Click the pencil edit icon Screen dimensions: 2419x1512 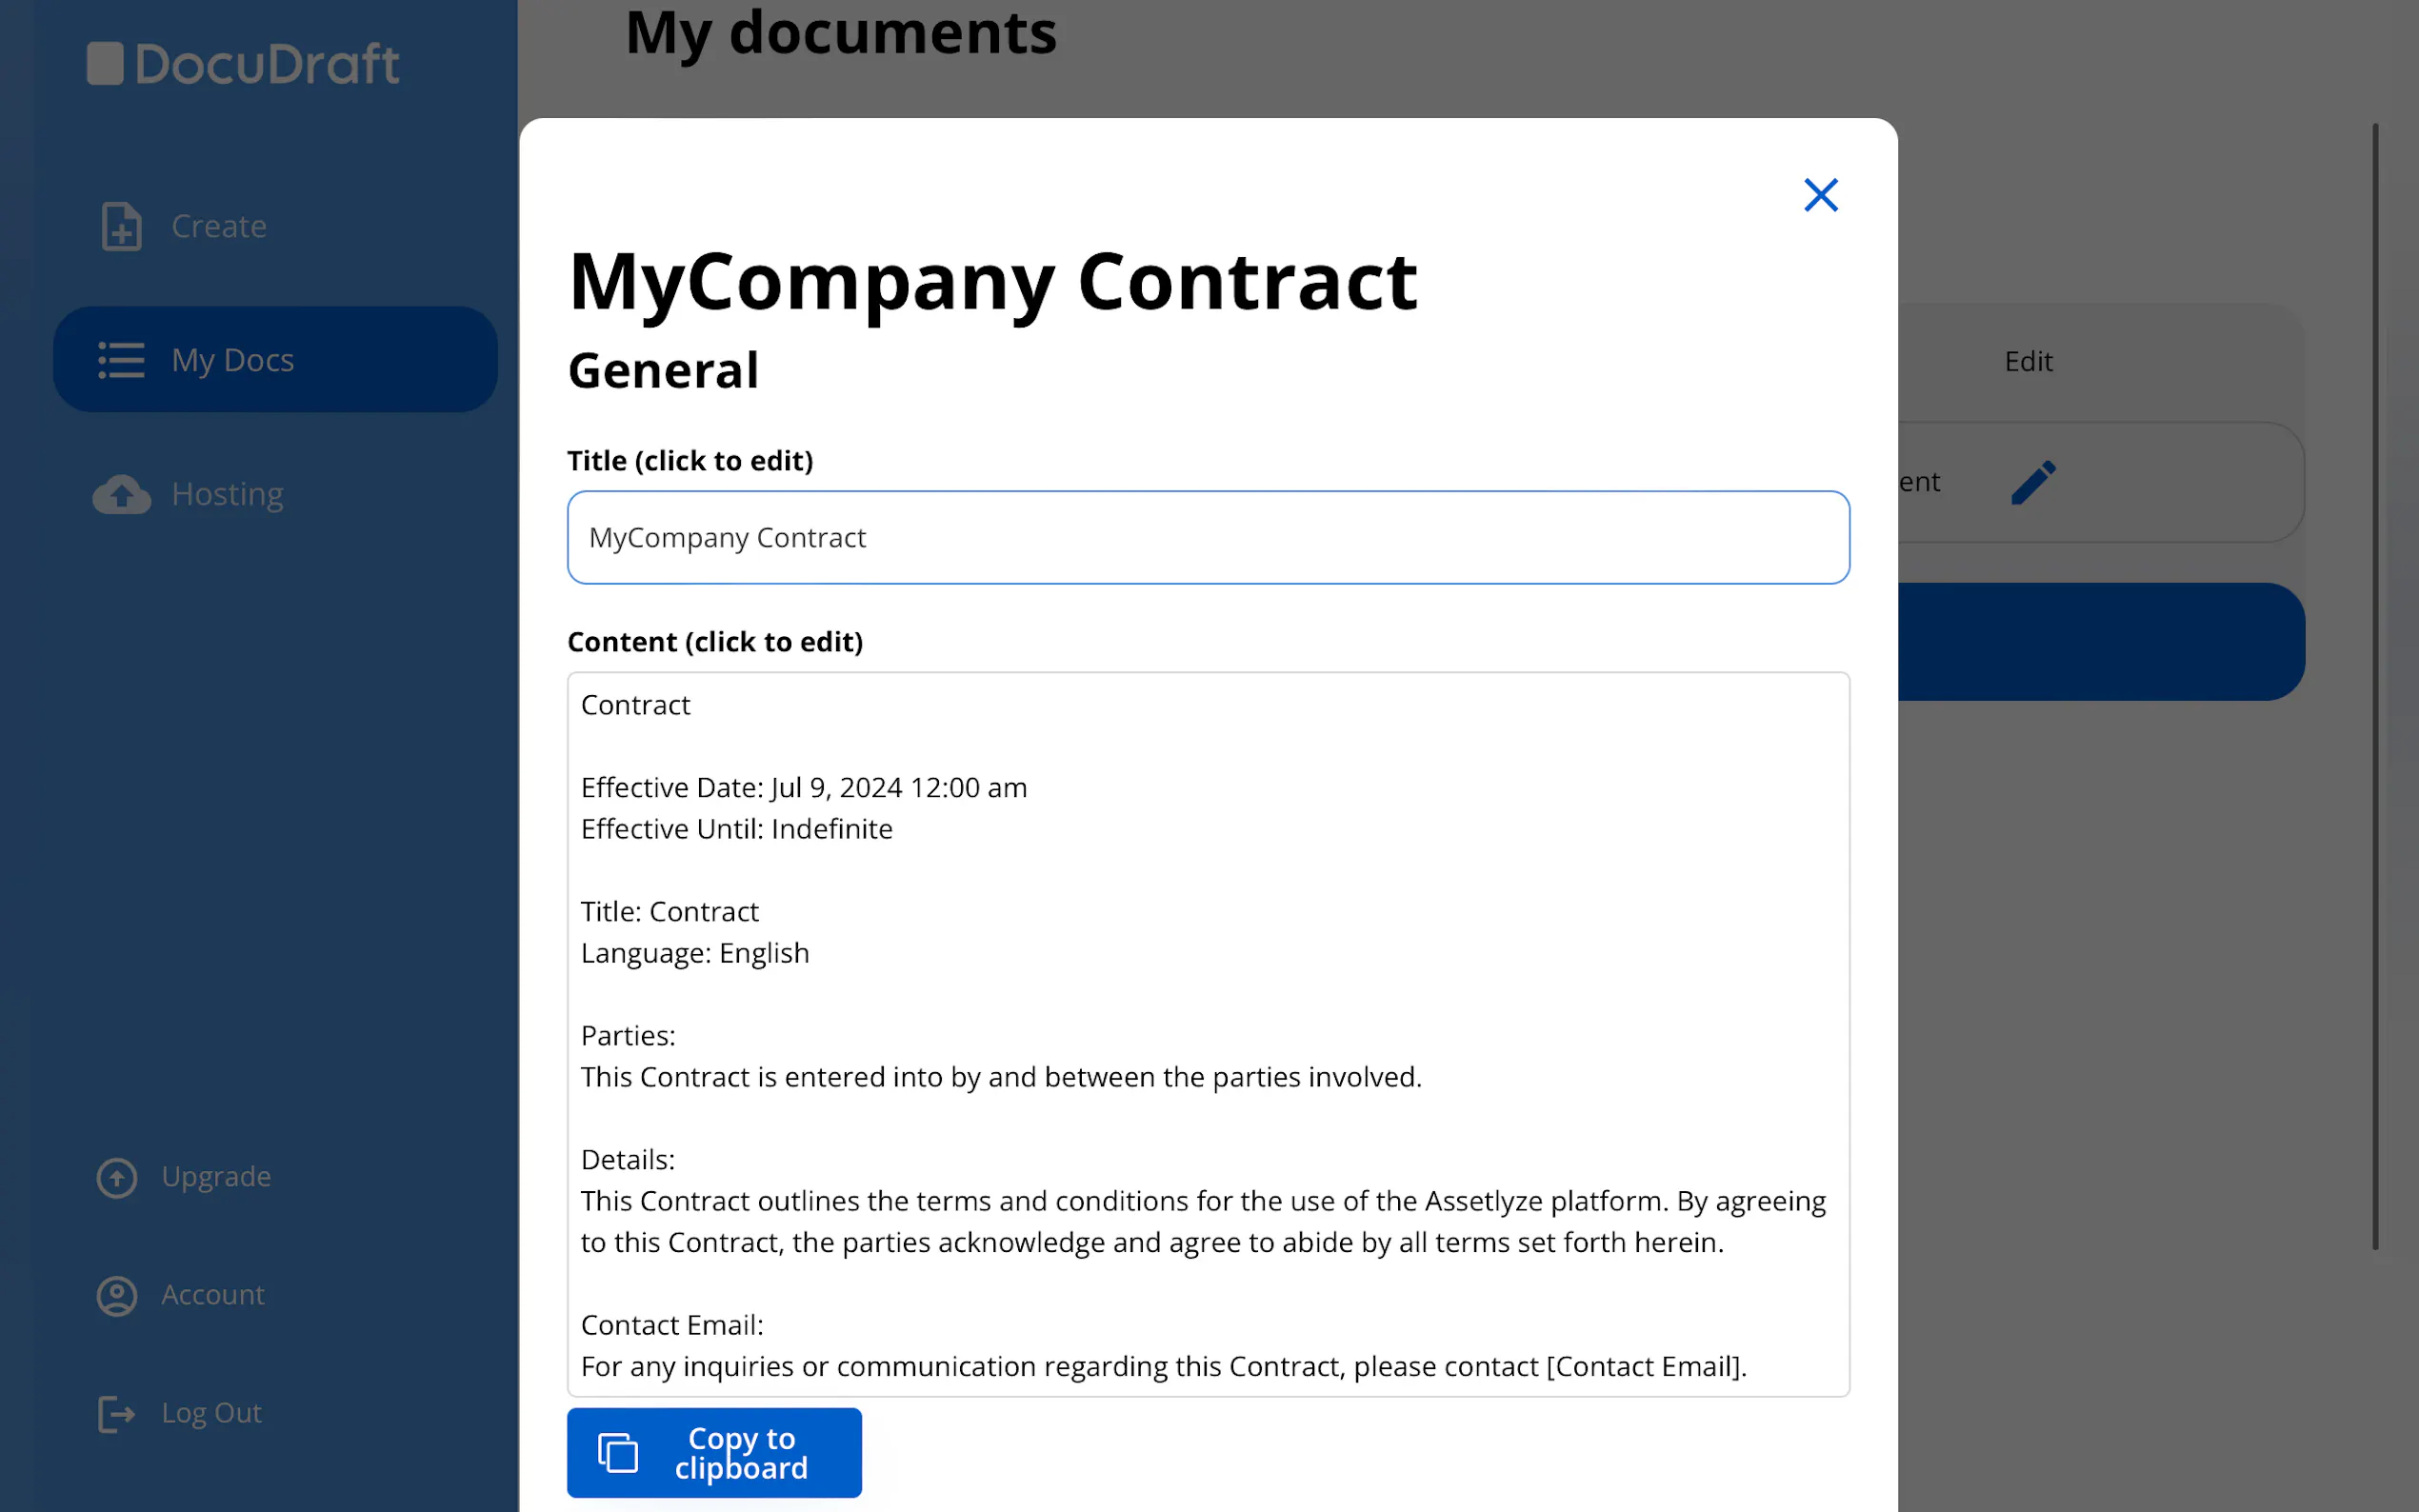pos(2033,483)
